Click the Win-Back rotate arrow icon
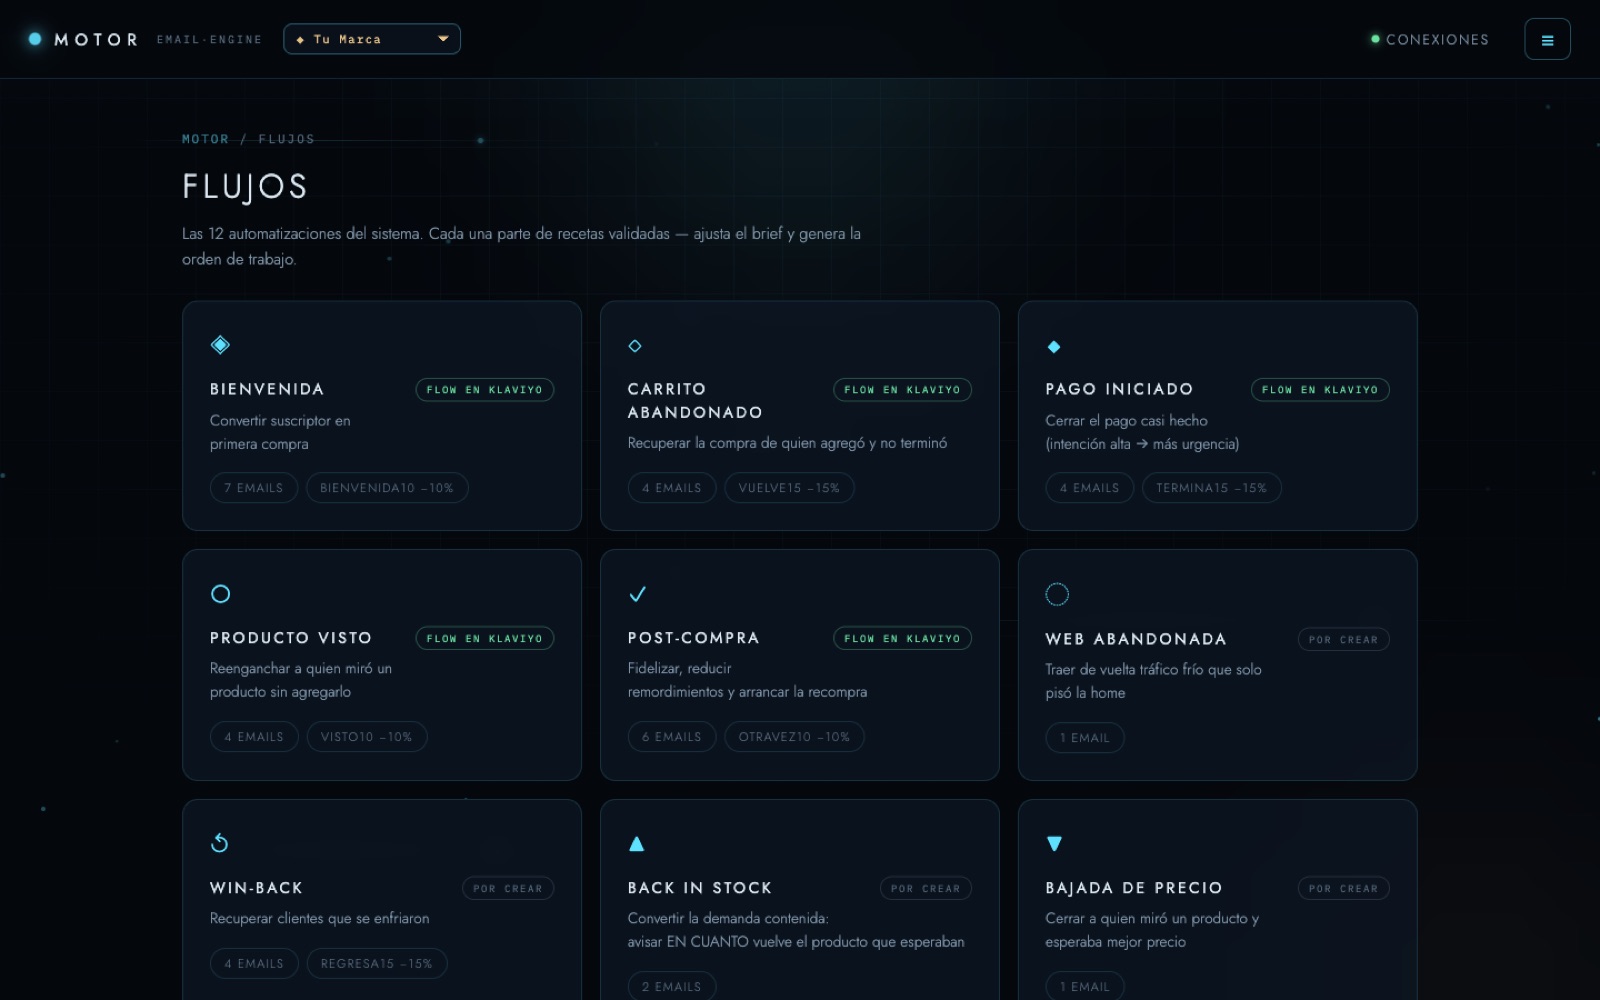The height and width of the screenshot is (1000, 1600). [220, 843]
